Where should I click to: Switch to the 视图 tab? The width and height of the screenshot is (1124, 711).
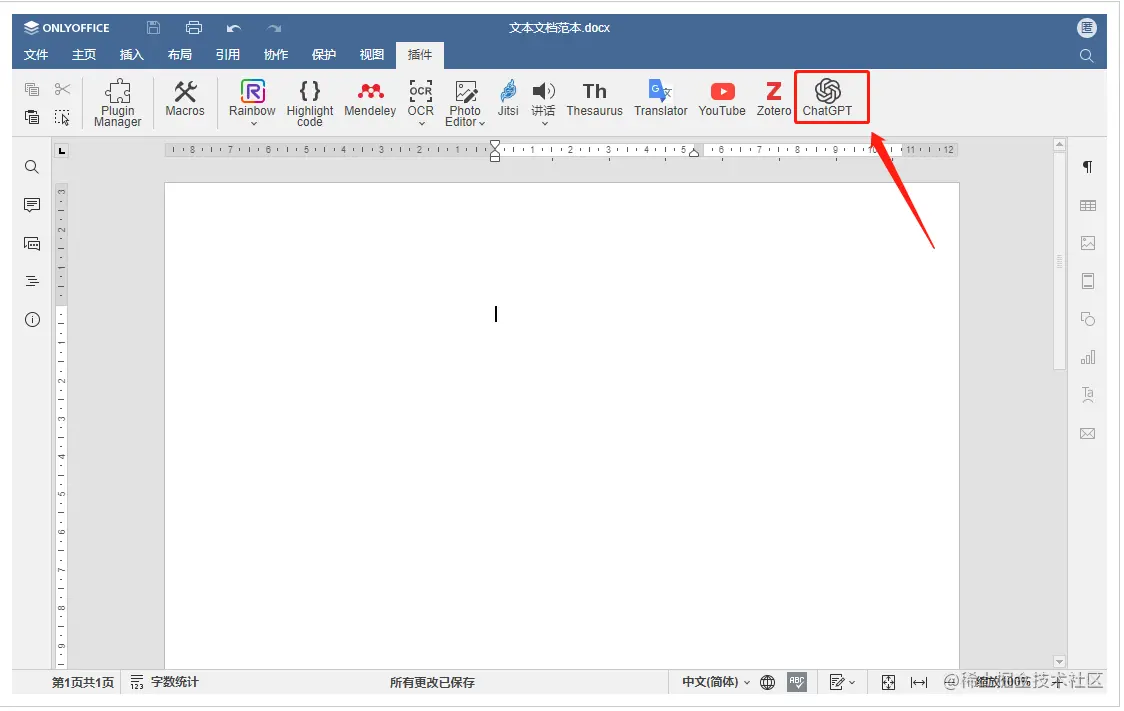[371, 55]
